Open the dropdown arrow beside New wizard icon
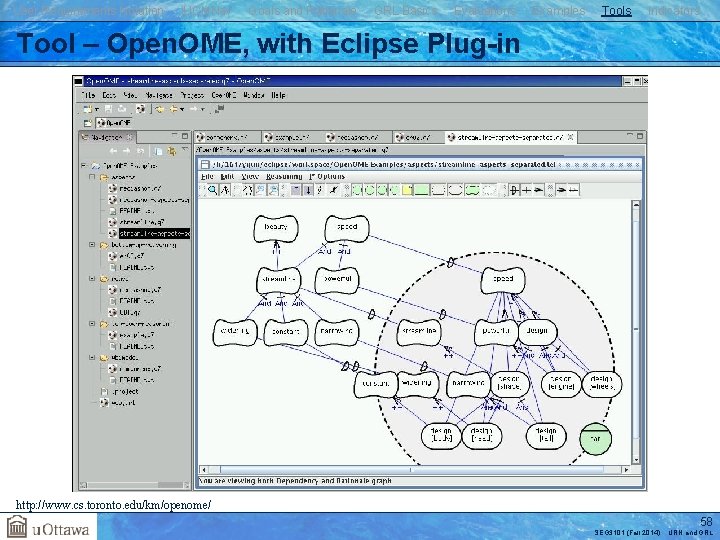The height and width of the screenshot is (540, 720). [x=97, y=110]
